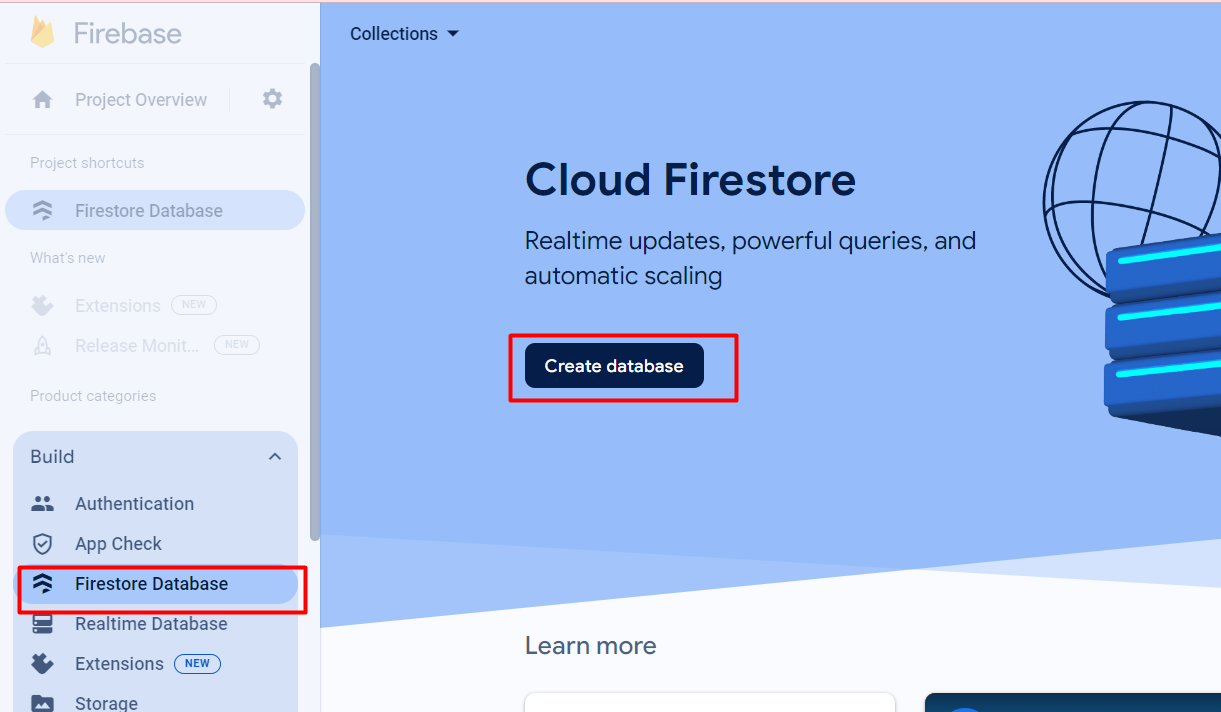This screenshot has width=1221, height=712.
Task: Click the NEW badge beside Build Extensions
Action: pyautogui.click(x=197, y=663)
